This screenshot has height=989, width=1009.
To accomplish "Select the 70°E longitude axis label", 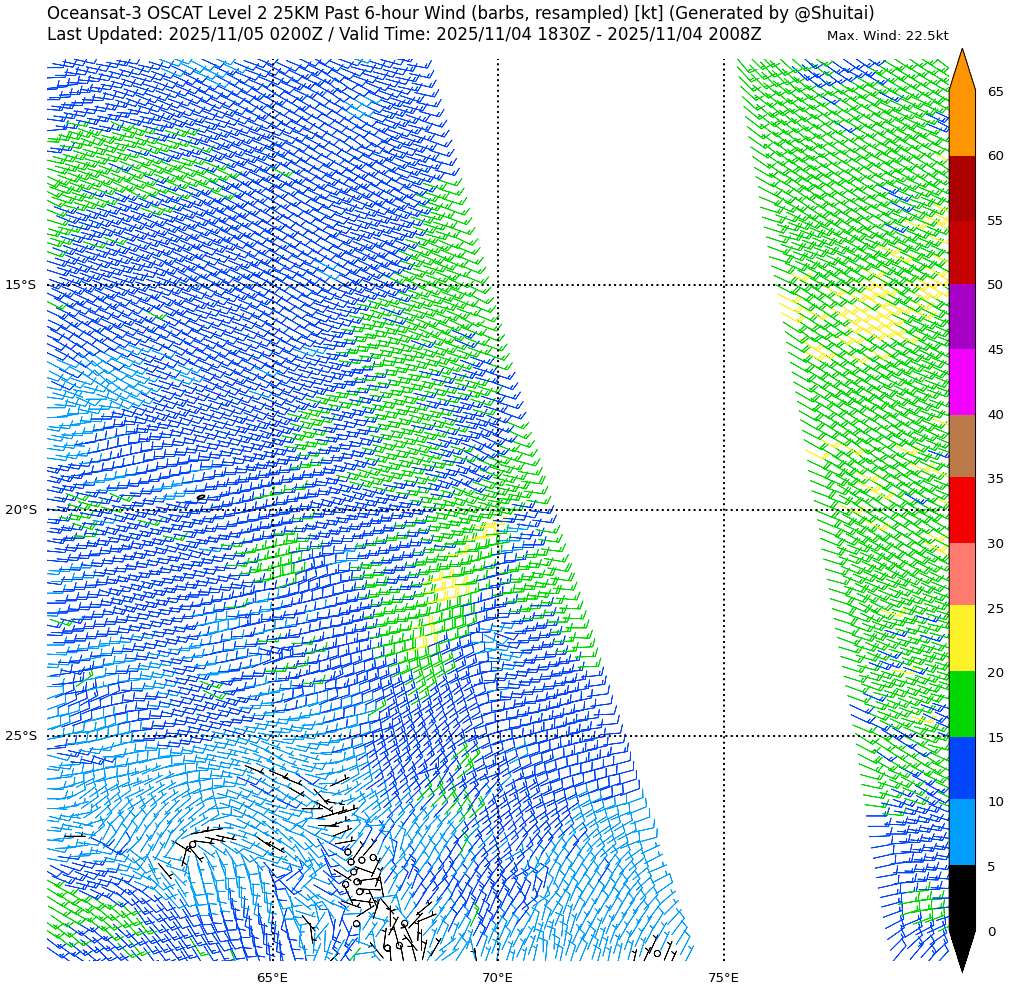I will click(497, 977).
